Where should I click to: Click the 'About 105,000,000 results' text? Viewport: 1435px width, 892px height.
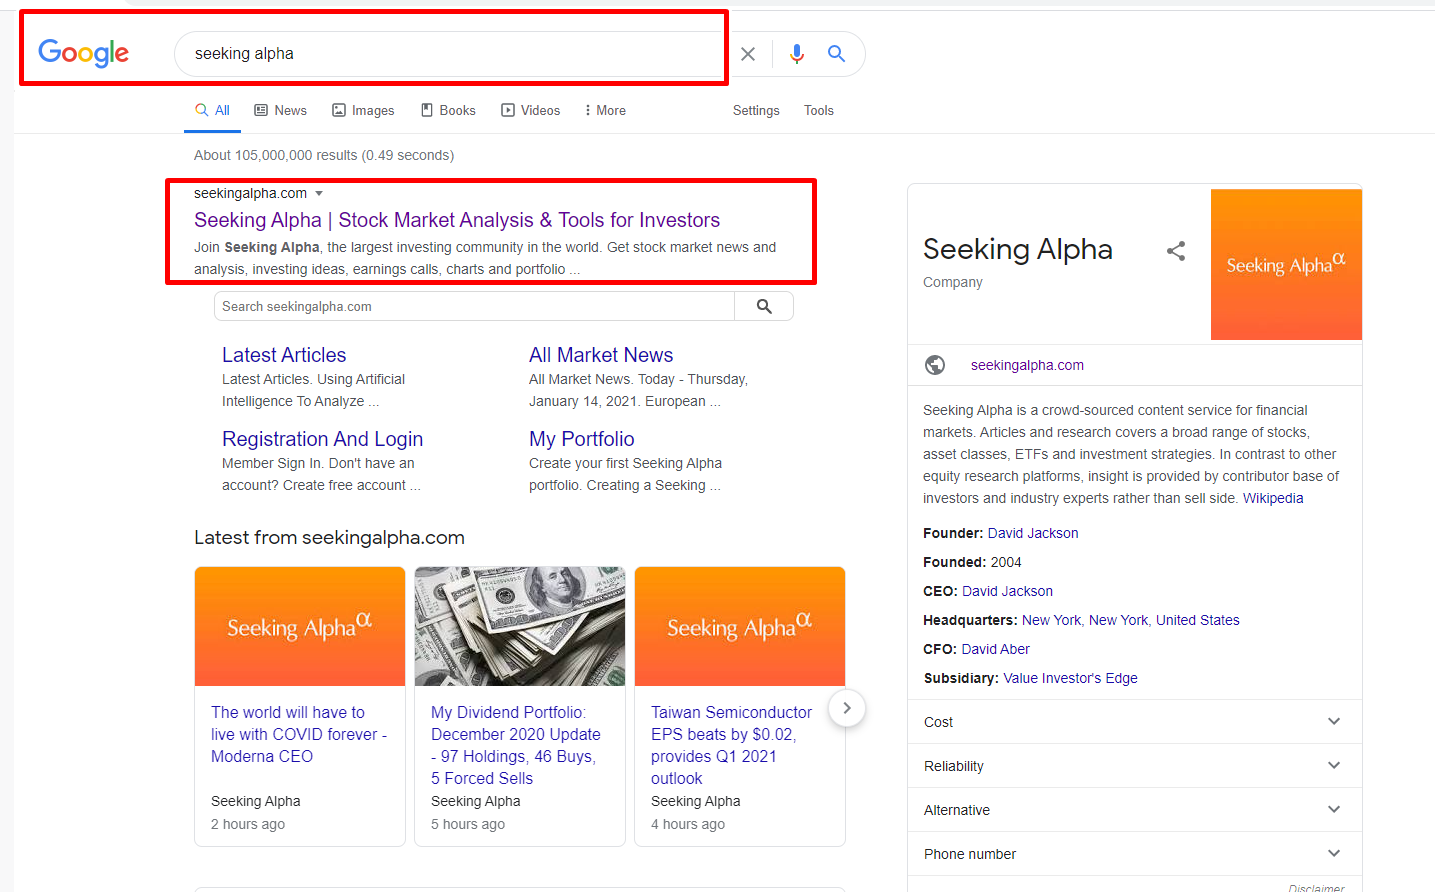tap(324, 155)
